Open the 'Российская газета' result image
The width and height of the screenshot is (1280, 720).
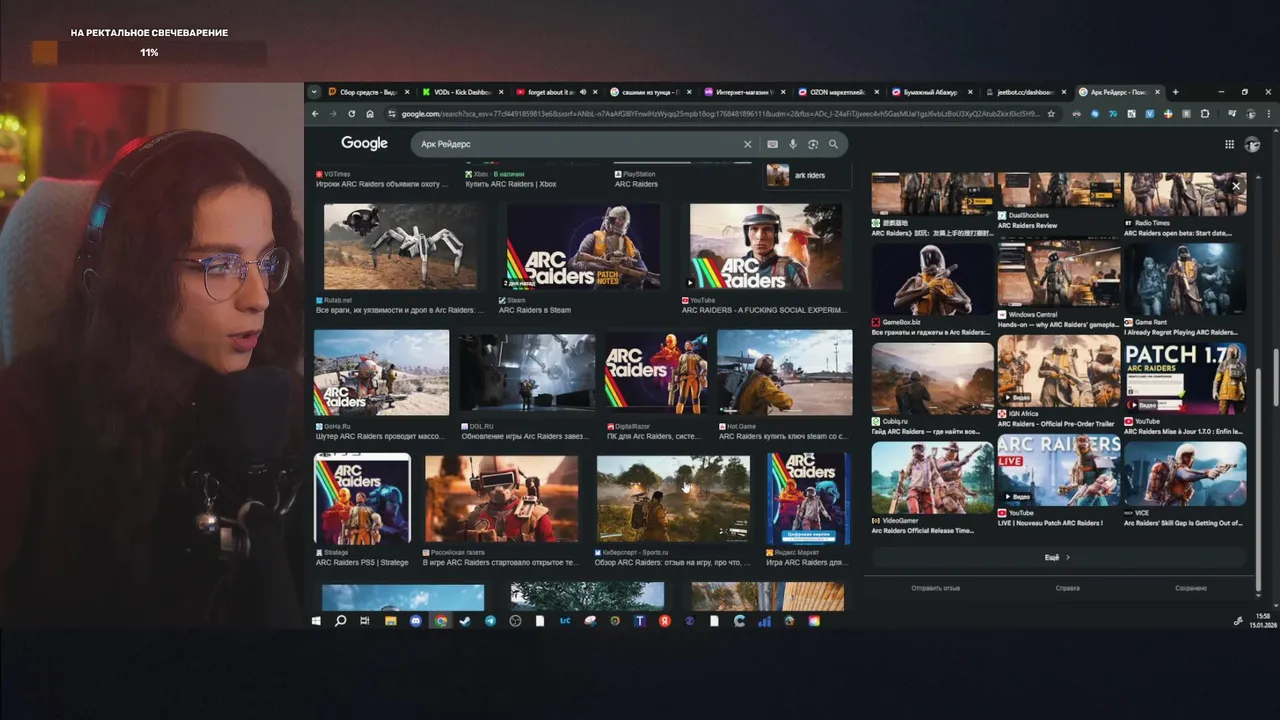(x=501, y=499)
